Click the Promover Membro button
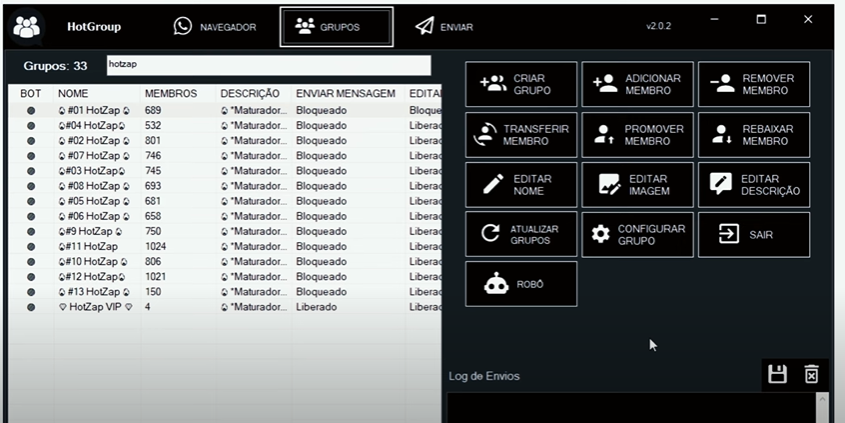The width and height of the screenshot is (845, 423). (638, 135)
